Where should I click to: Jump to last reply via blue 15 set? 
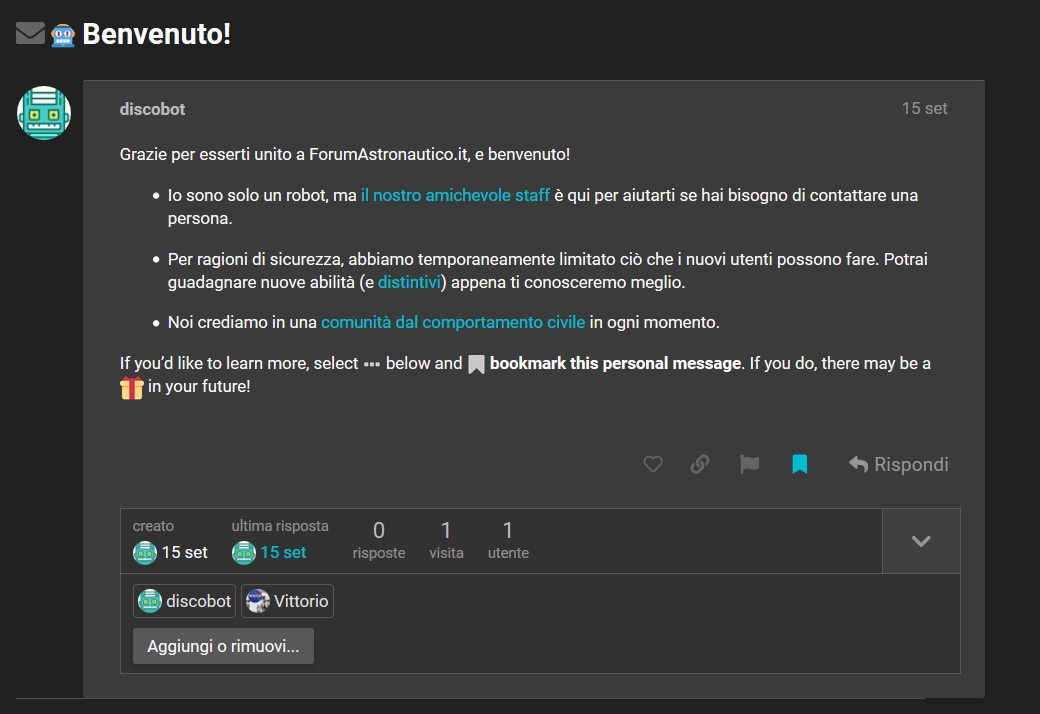coord(283,552)
